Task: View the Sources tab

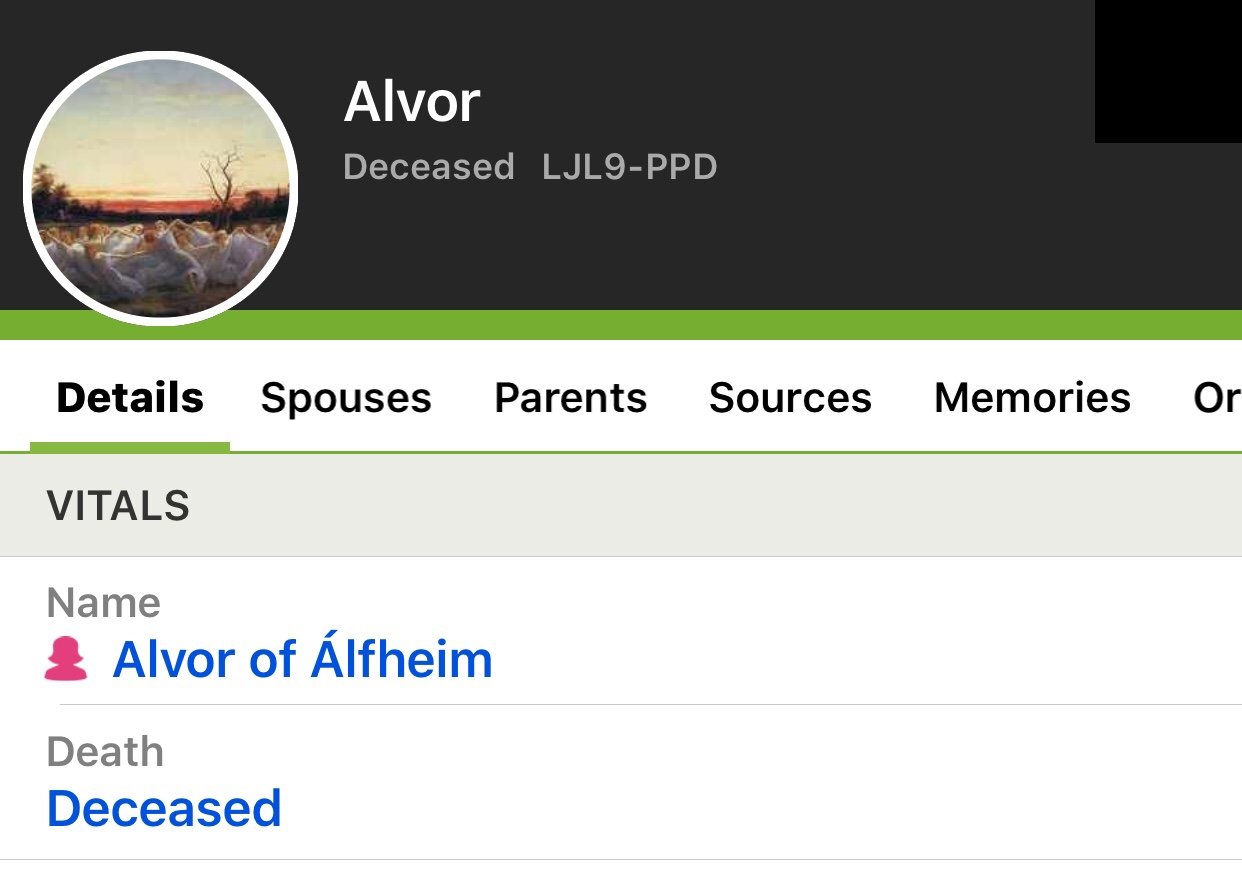Action: pyautogui.click(x=790, y=398)
